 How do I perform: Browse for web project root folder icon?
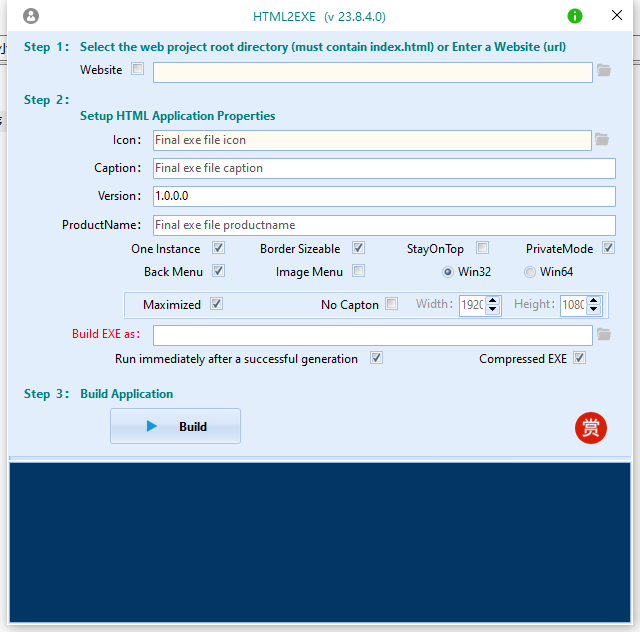tap(604, 70)
